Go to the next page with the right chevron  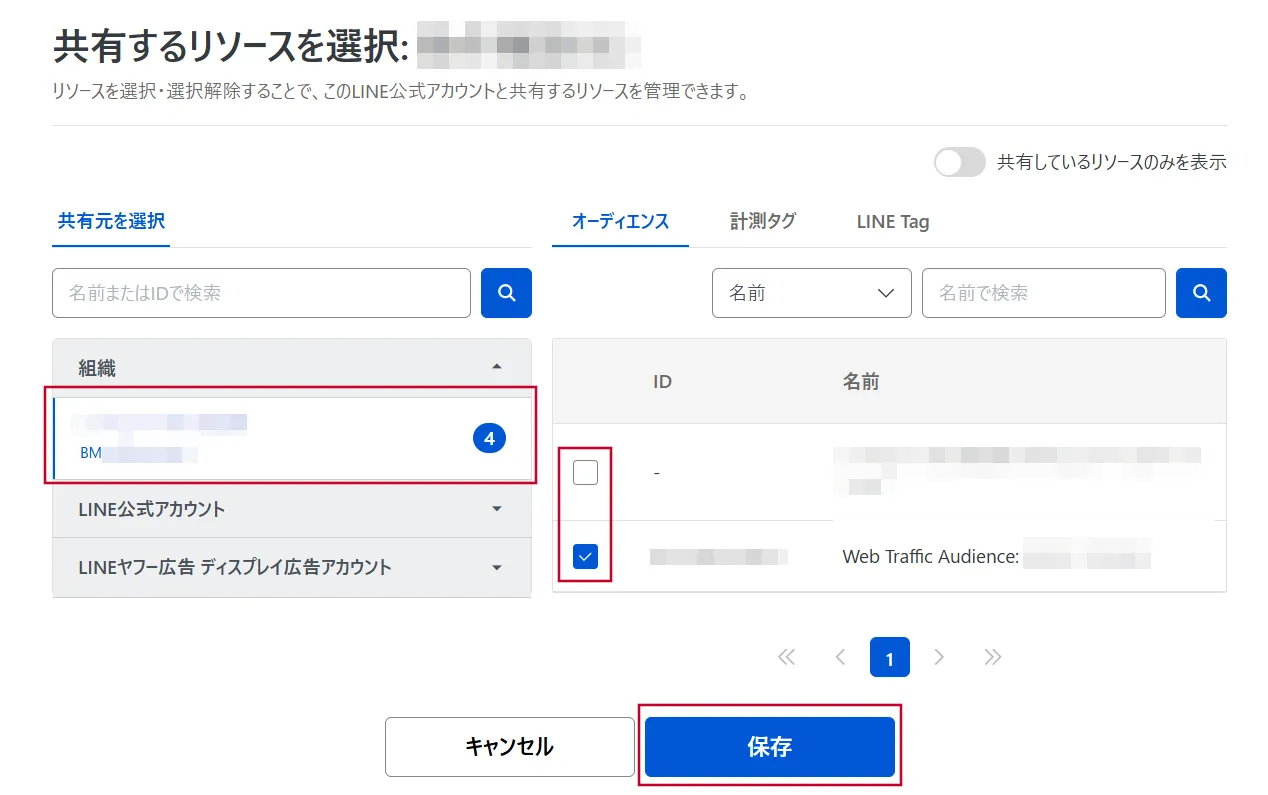pyautogui.click(x=939, y=656)
